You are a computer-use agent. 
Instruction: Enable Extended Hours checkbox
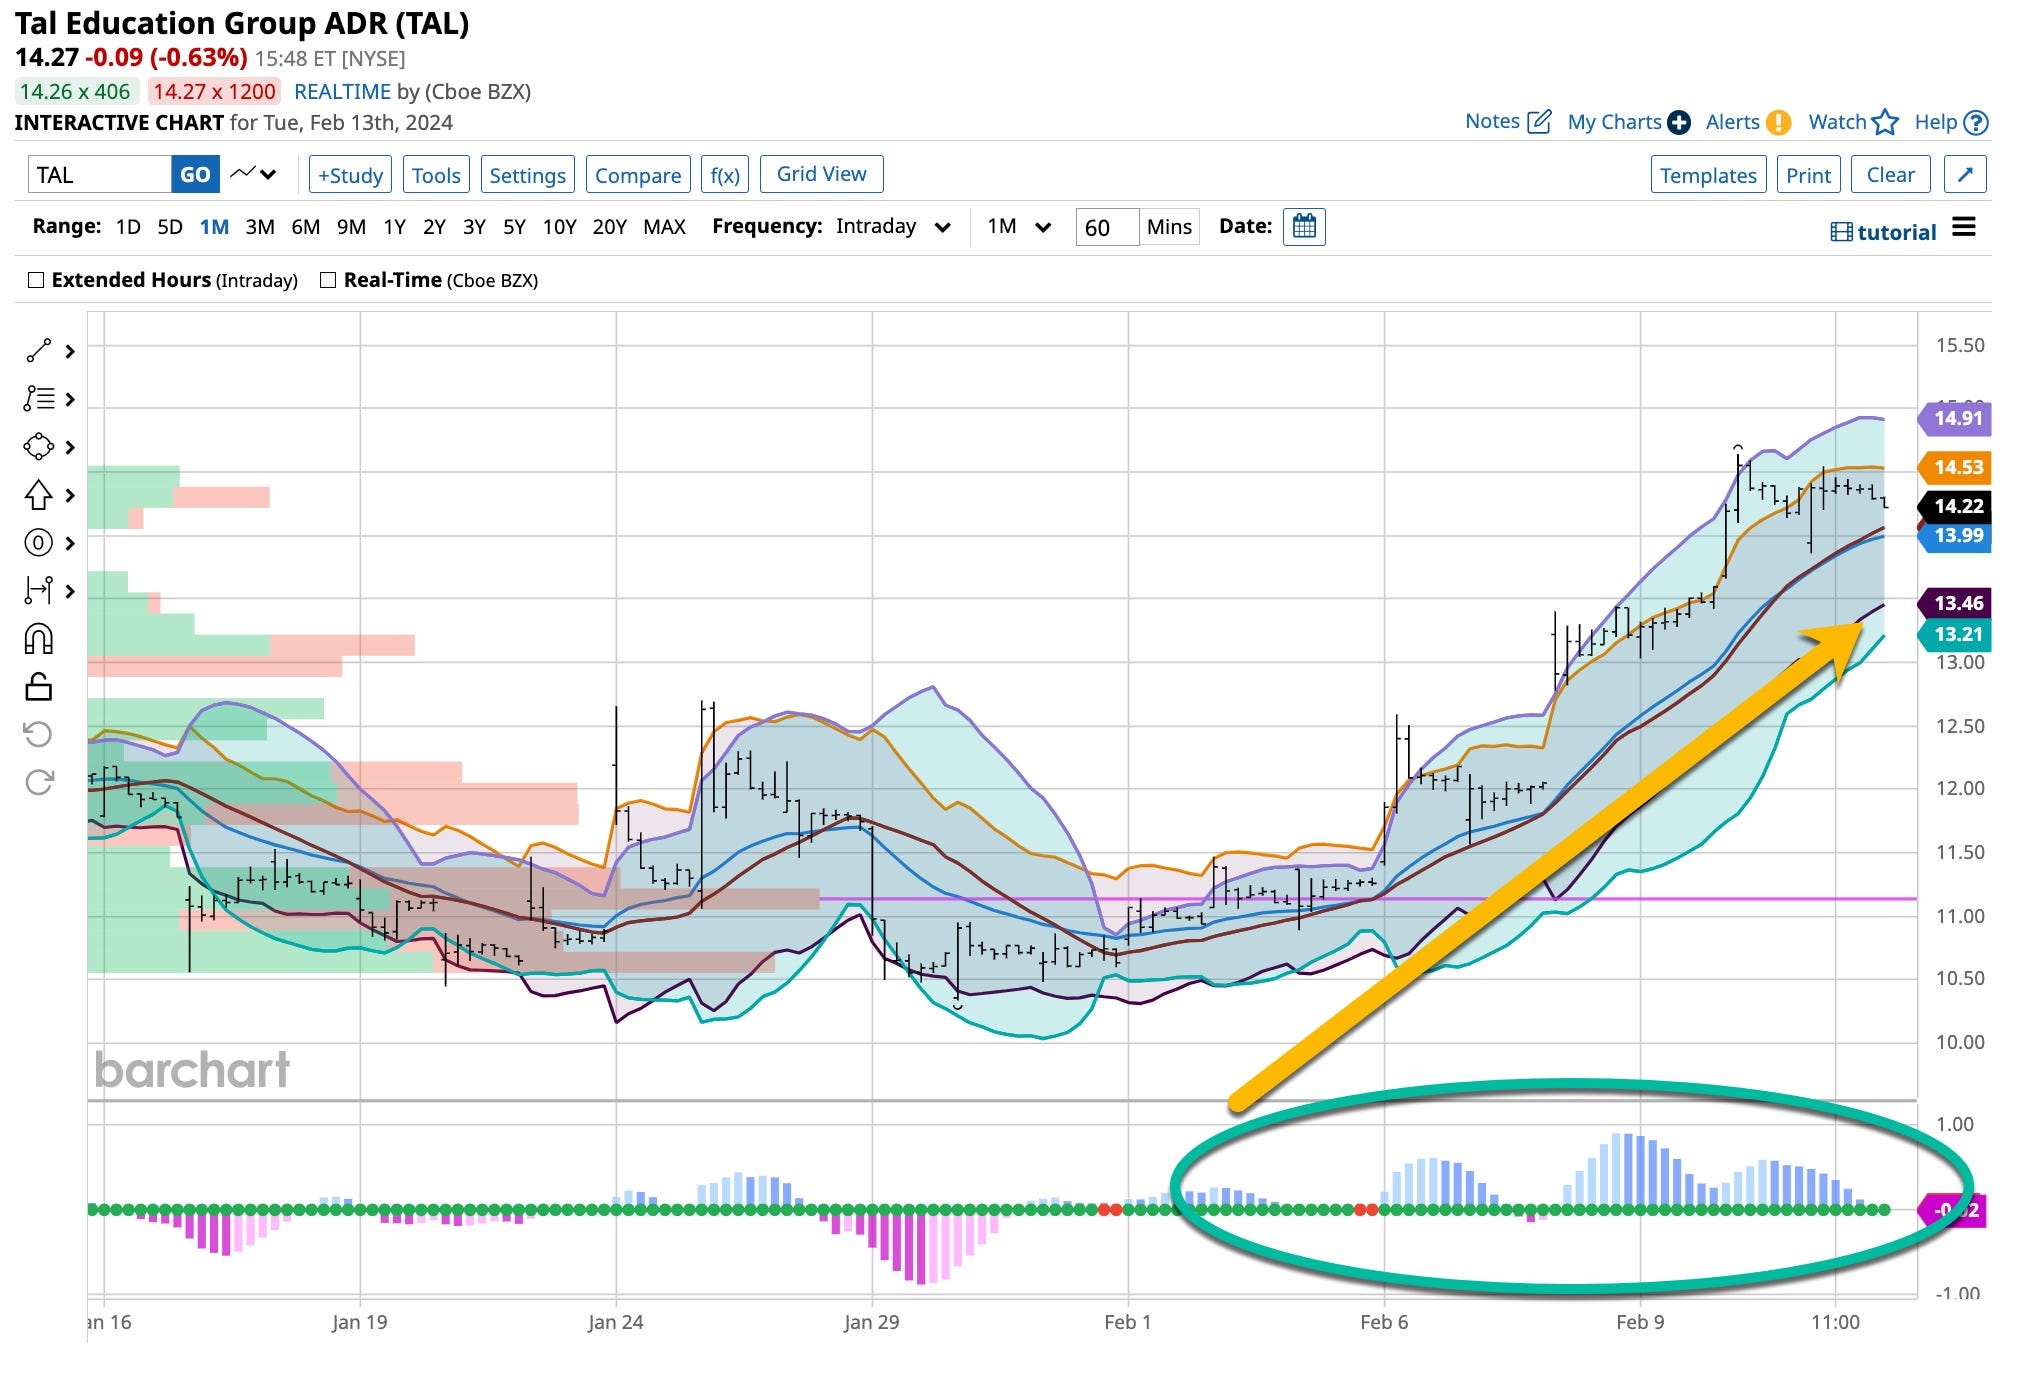[36, 280]
